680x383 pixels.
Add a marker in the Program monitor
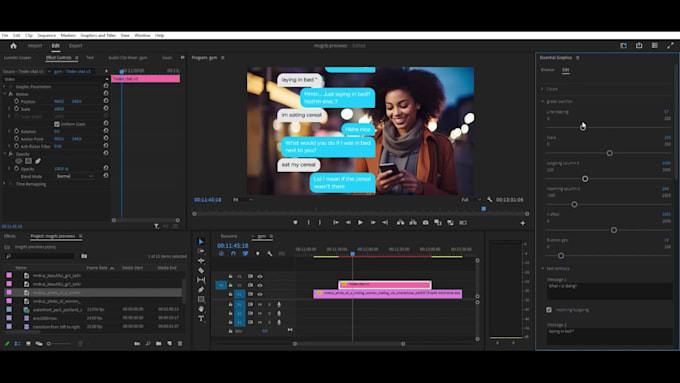tap(295, 223)
